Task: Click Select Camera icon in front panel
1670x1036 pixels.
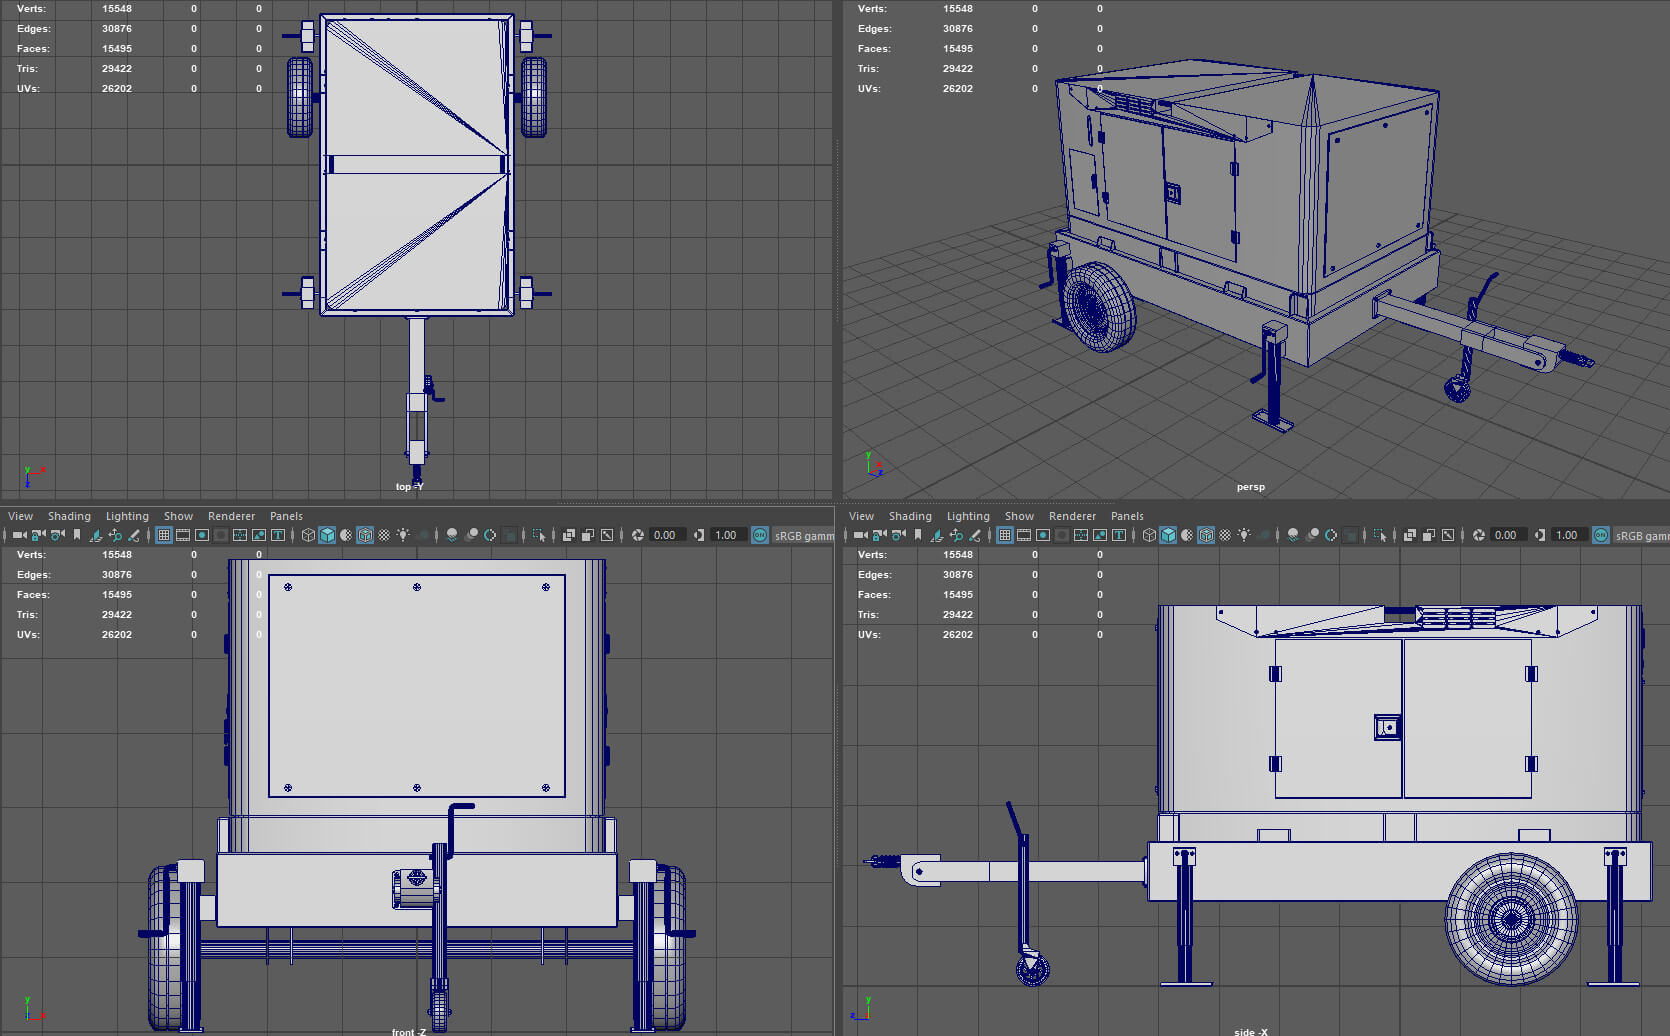Action: pos(19,535)
